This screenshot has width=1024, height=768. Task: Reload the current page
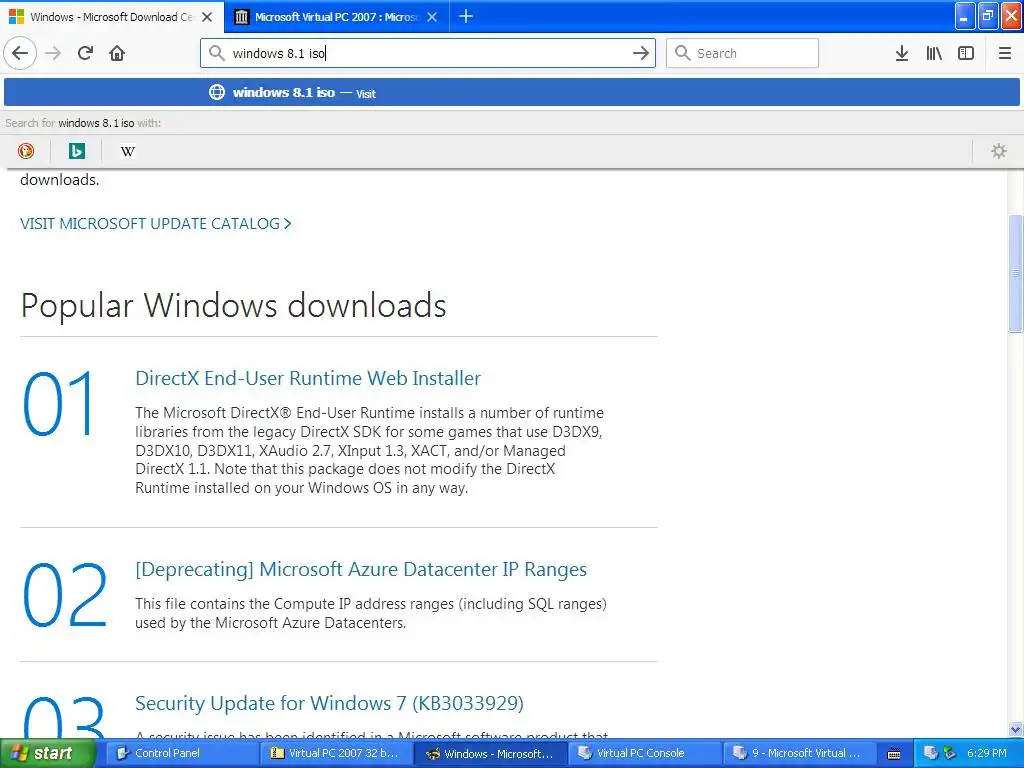(x=85, y=53)
